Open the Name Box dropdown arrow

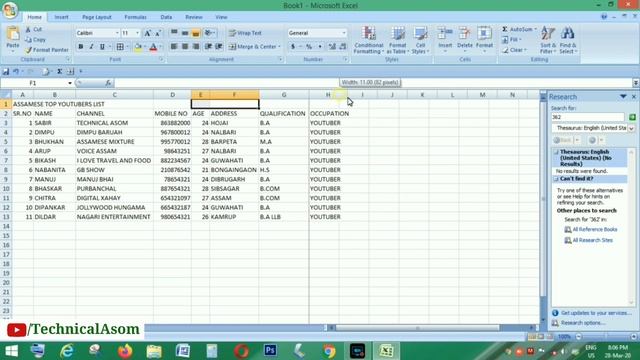(70, 83)
